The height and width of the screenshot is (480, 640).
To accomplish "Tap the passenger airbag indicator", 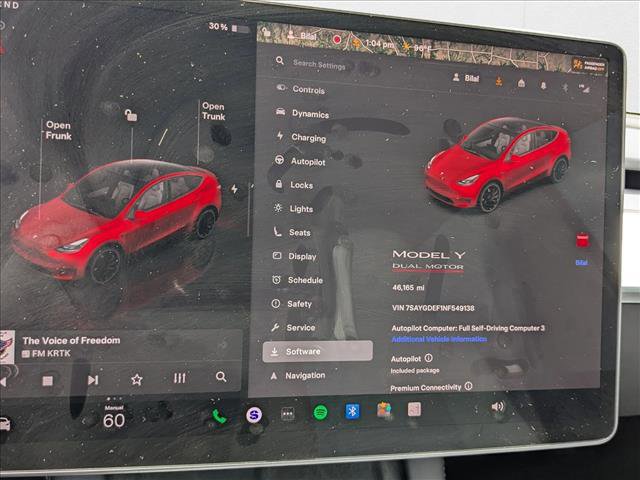I will pos(589,64).
